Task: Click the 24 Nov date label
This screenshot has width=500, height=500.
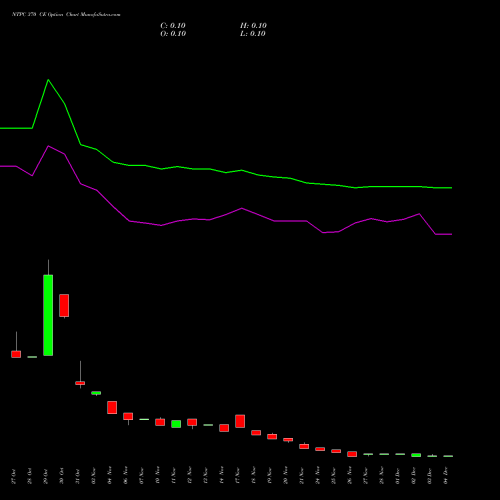Action: click(318, 476)
